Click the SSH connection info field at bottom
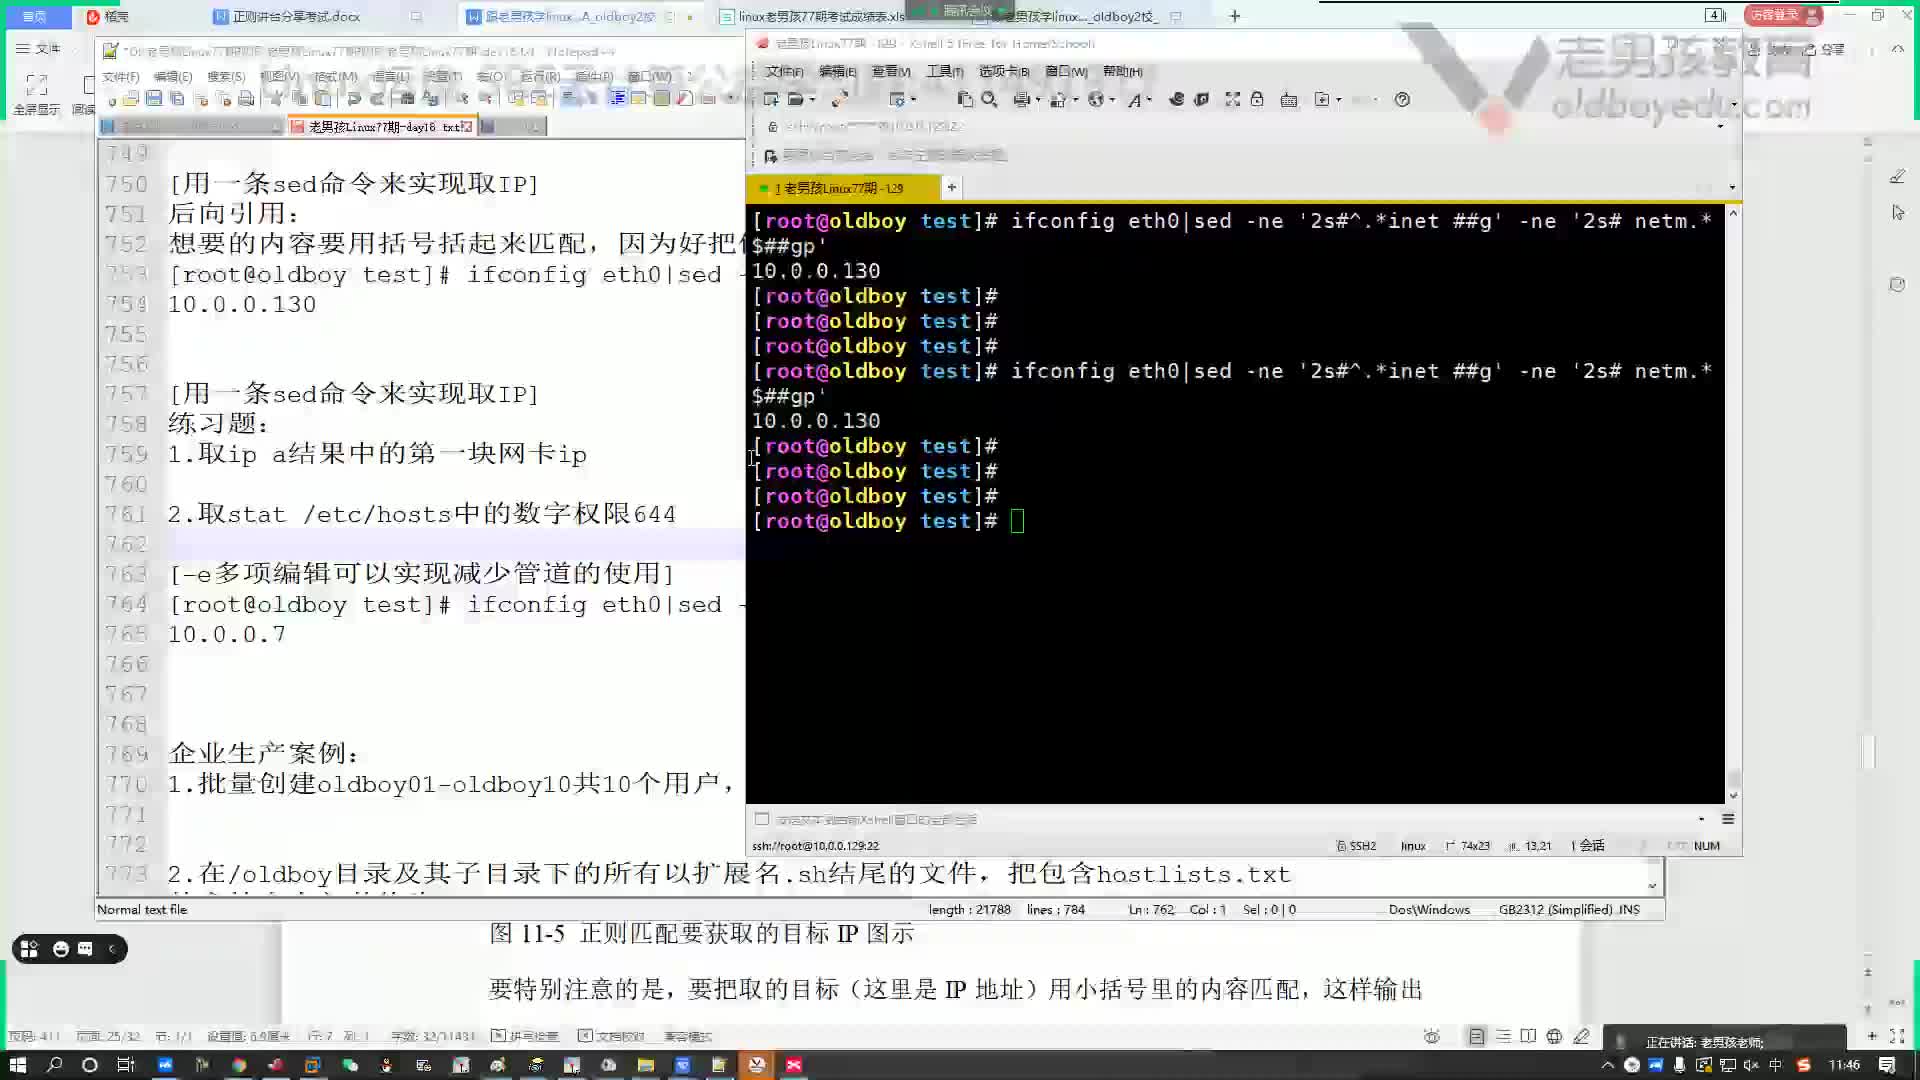 click(x=815, y=844)
